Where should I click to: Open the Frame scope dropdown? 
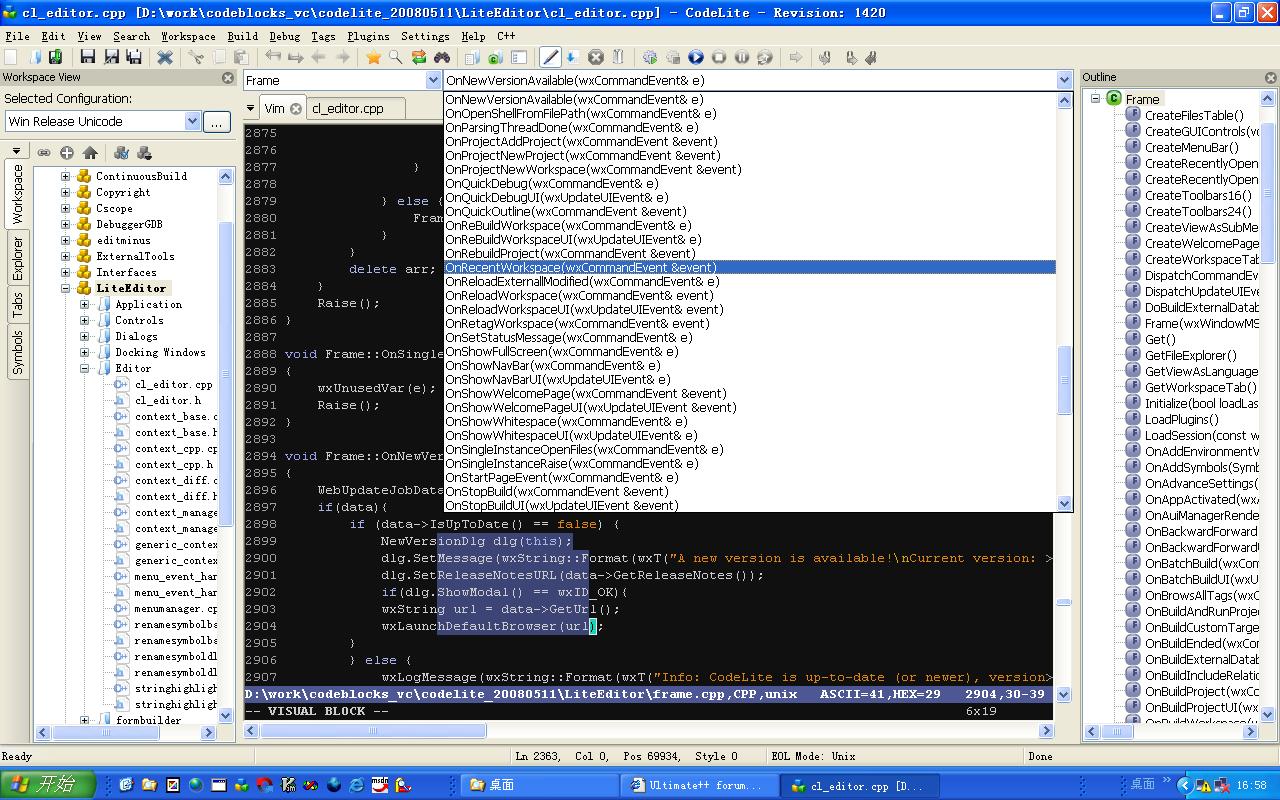click(x=433, y=81)
